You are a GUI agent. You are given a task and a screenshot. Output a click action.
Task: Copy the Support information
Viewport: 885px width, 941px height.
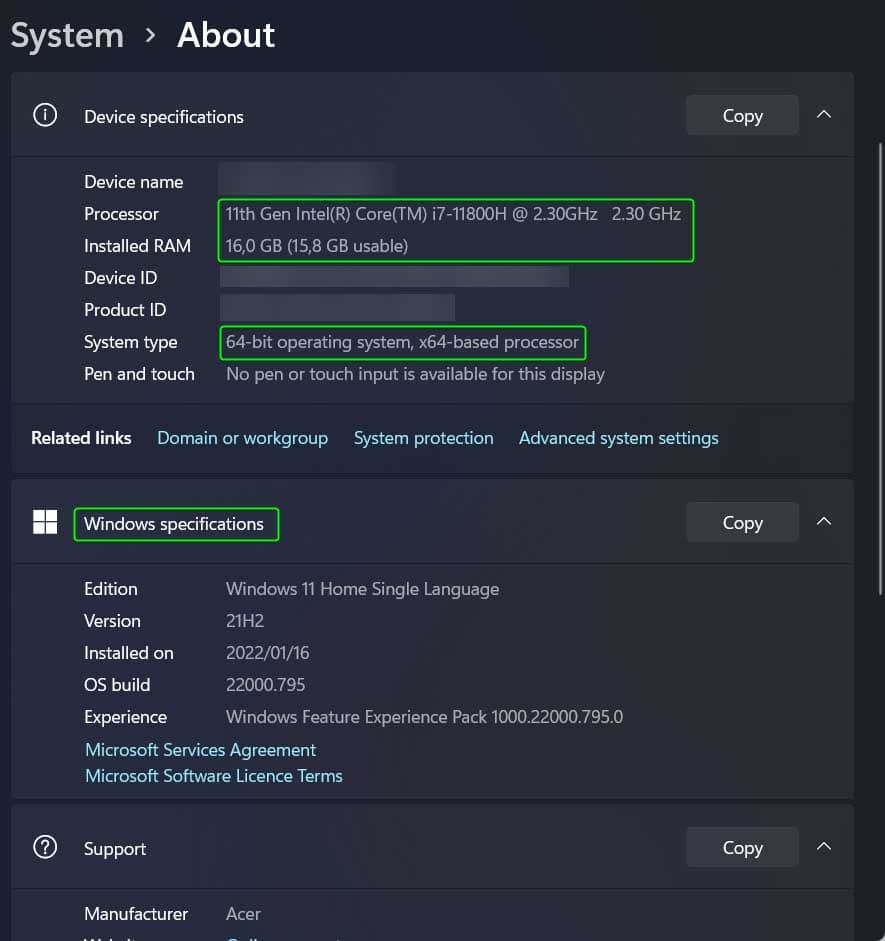coord(742,847)
